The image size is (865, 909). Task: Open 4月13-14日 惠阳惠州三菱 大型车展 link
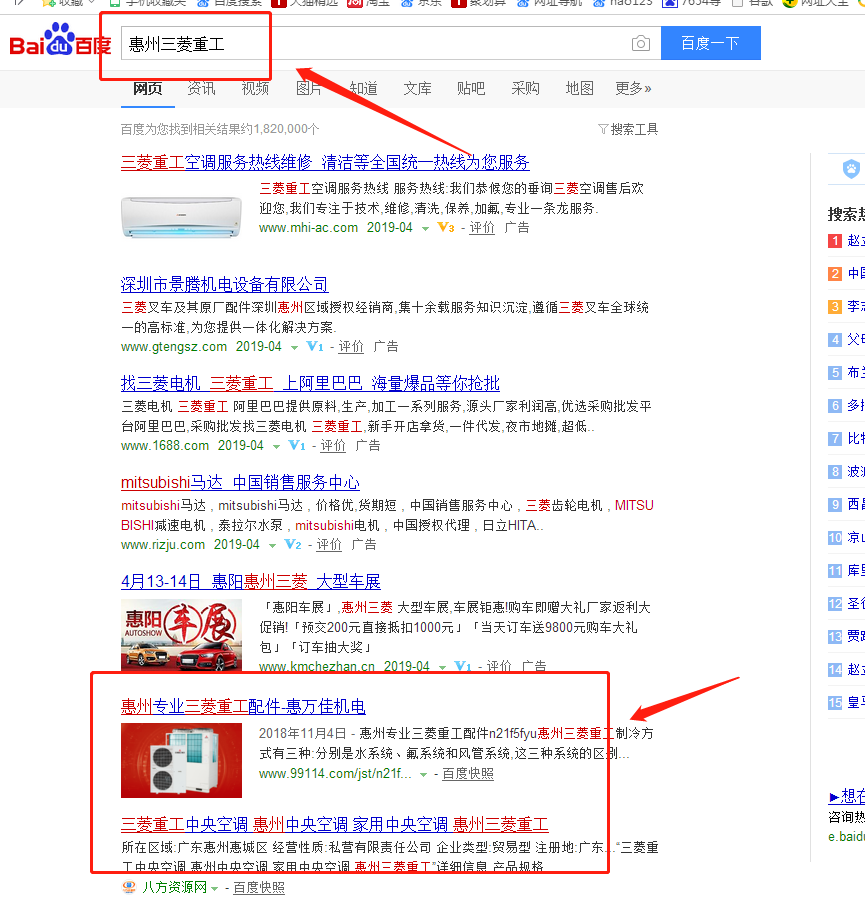pyautogui.click(x=250, y=582)
